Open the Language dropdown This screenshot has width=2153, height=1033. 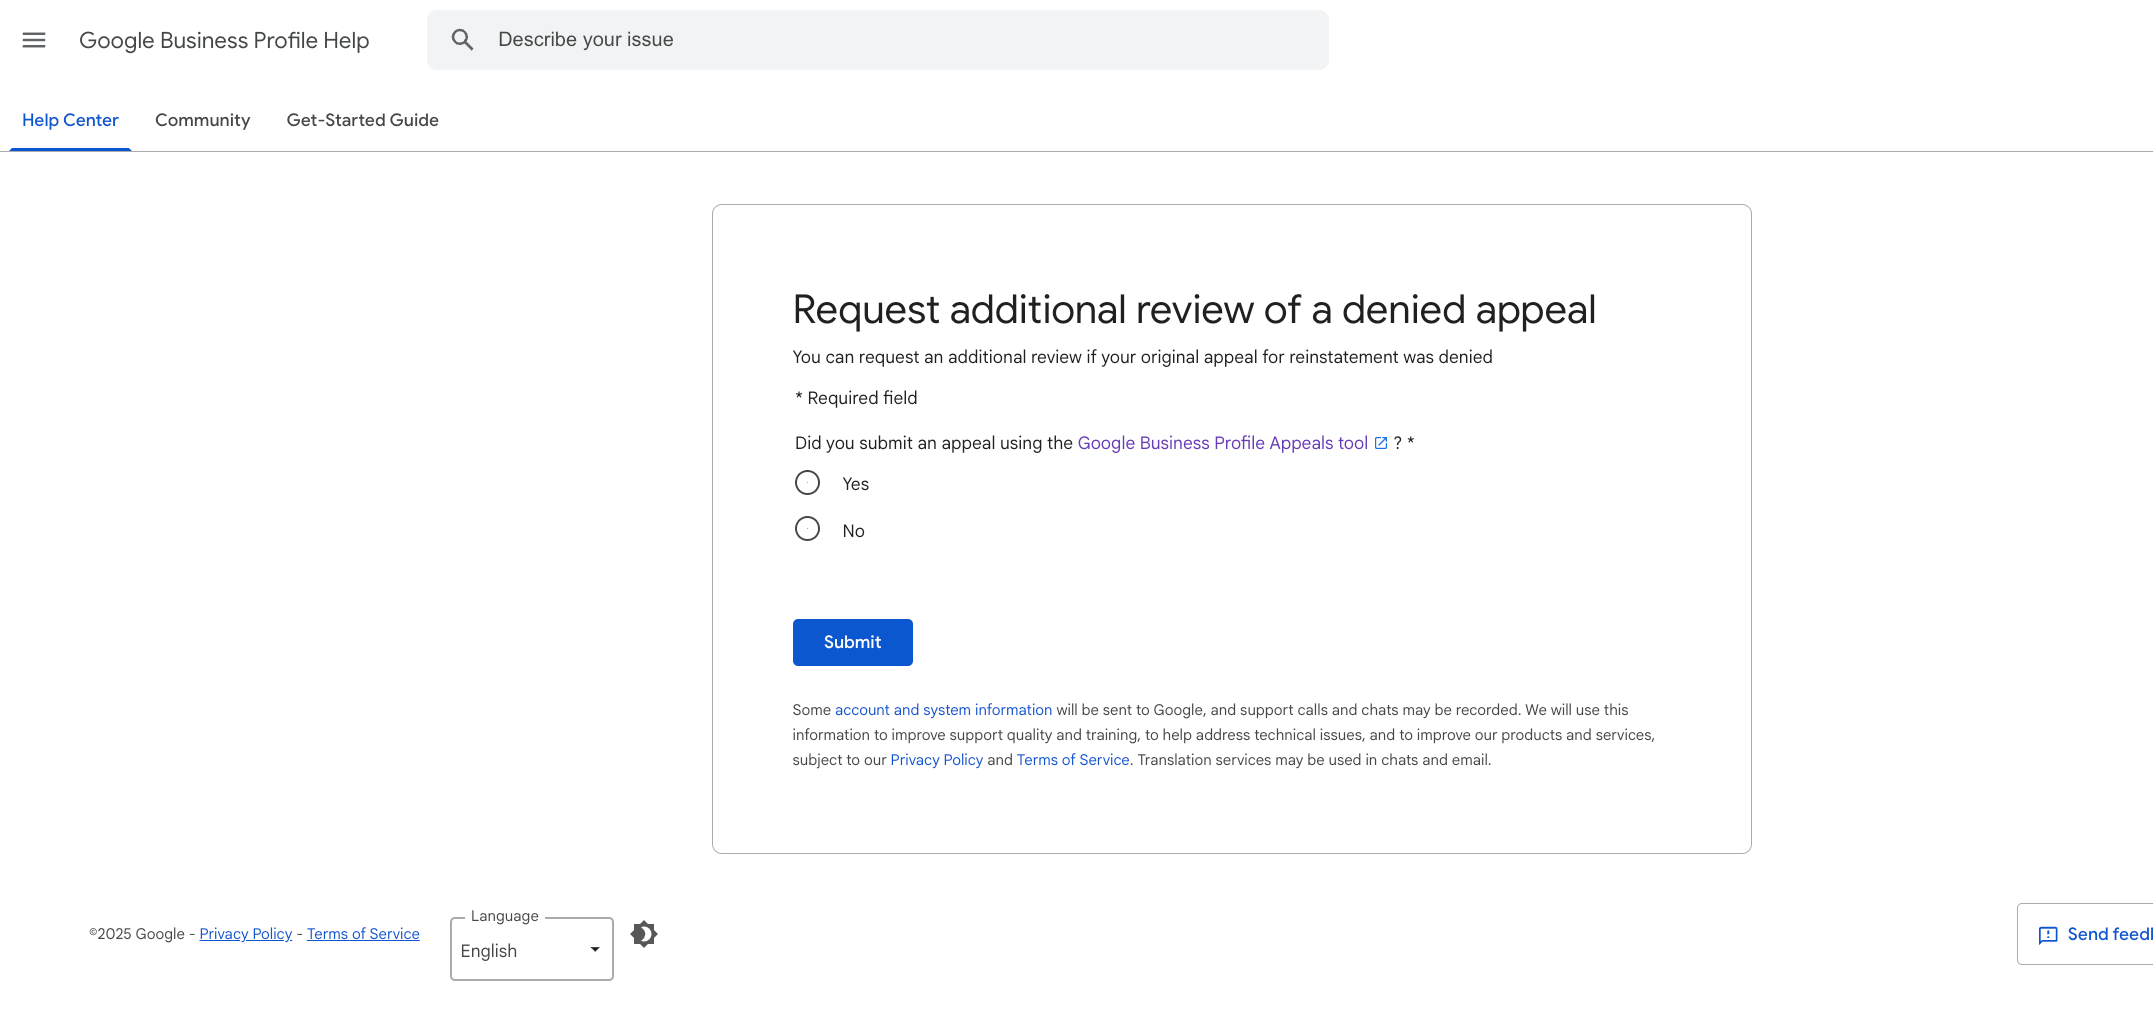(x=532, y=949)
